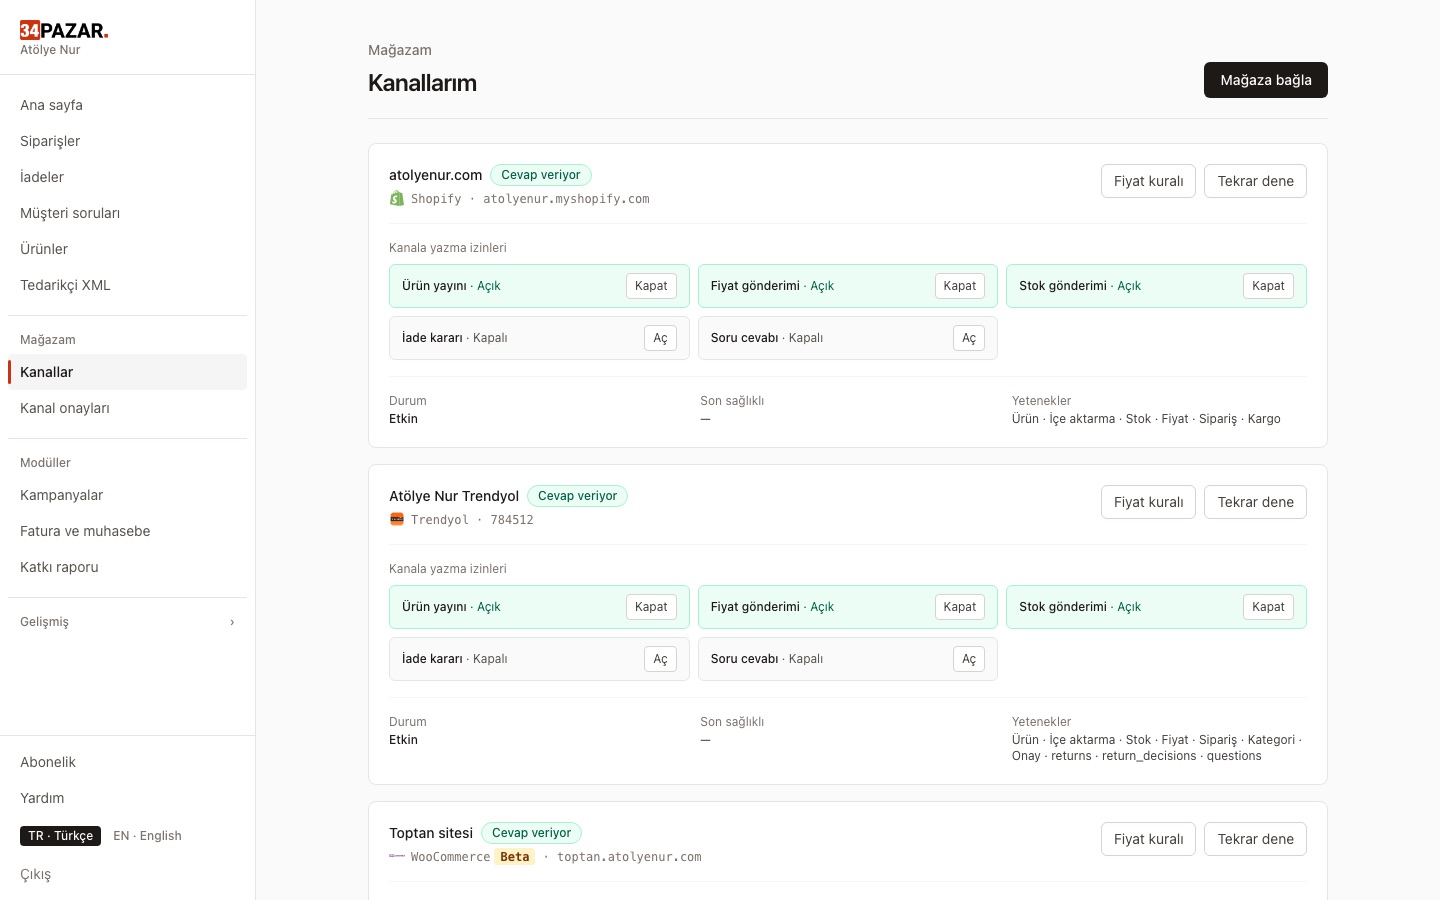Disable Fiyat gönderimi on the Shopify channel
This screenshot has height=900, width=1440.
click(x=959, y=286)
